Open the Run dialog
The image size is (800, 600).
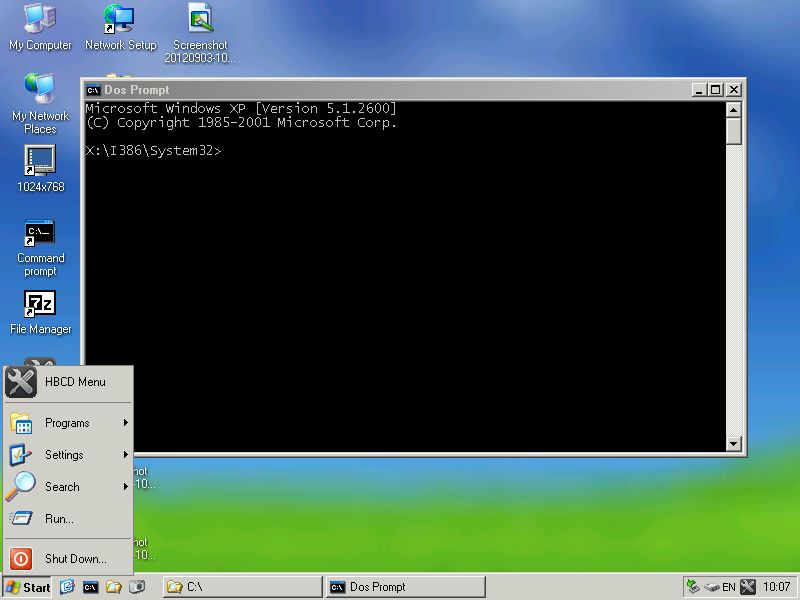(58, 519)
